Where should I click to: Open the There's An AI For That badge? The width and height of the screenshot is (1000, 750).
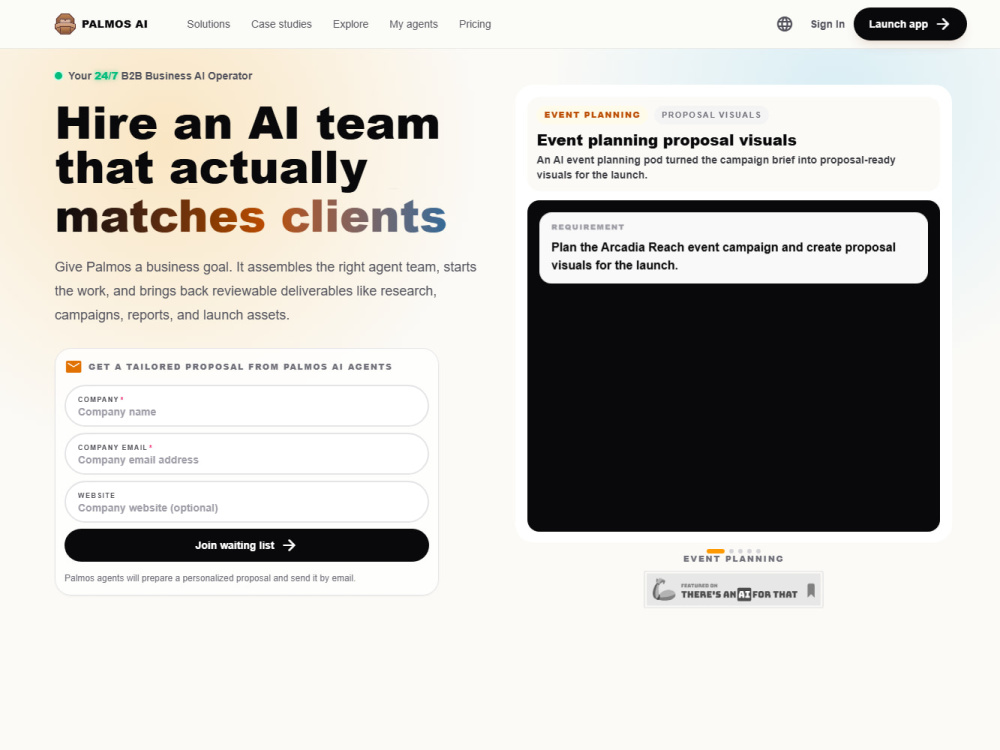point(733,590)
